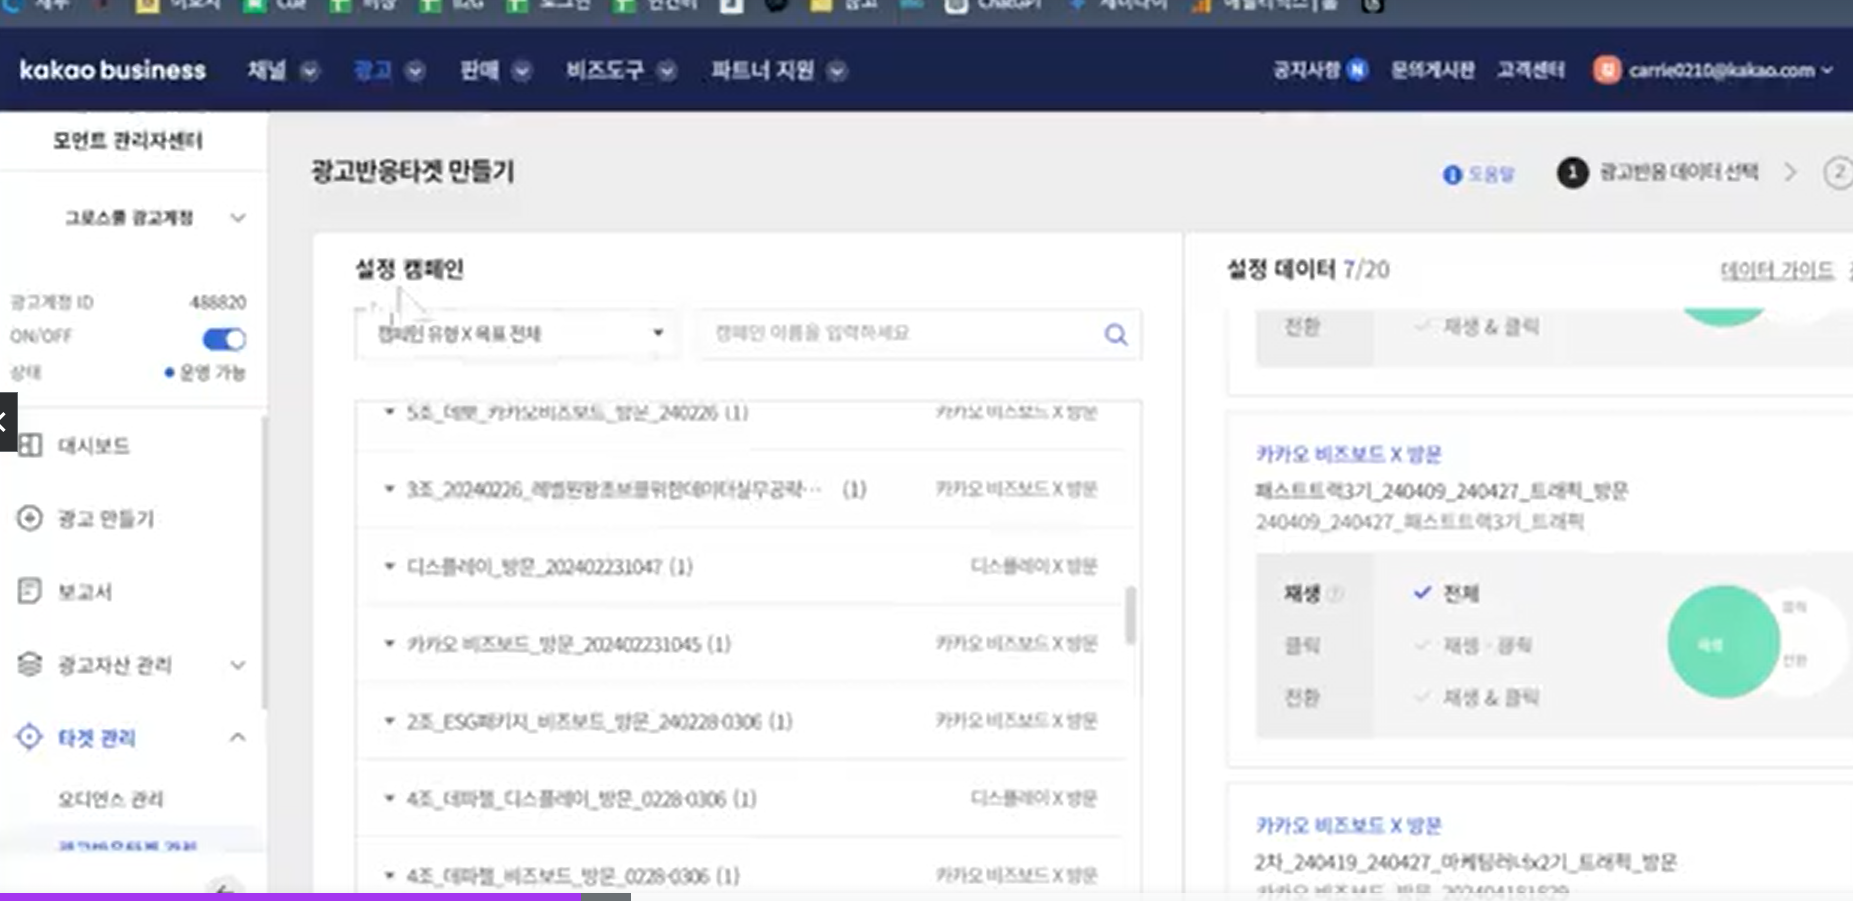
Task: Expand the 광고자산 관리 sidebar section chevron
Action: (238, 665)
